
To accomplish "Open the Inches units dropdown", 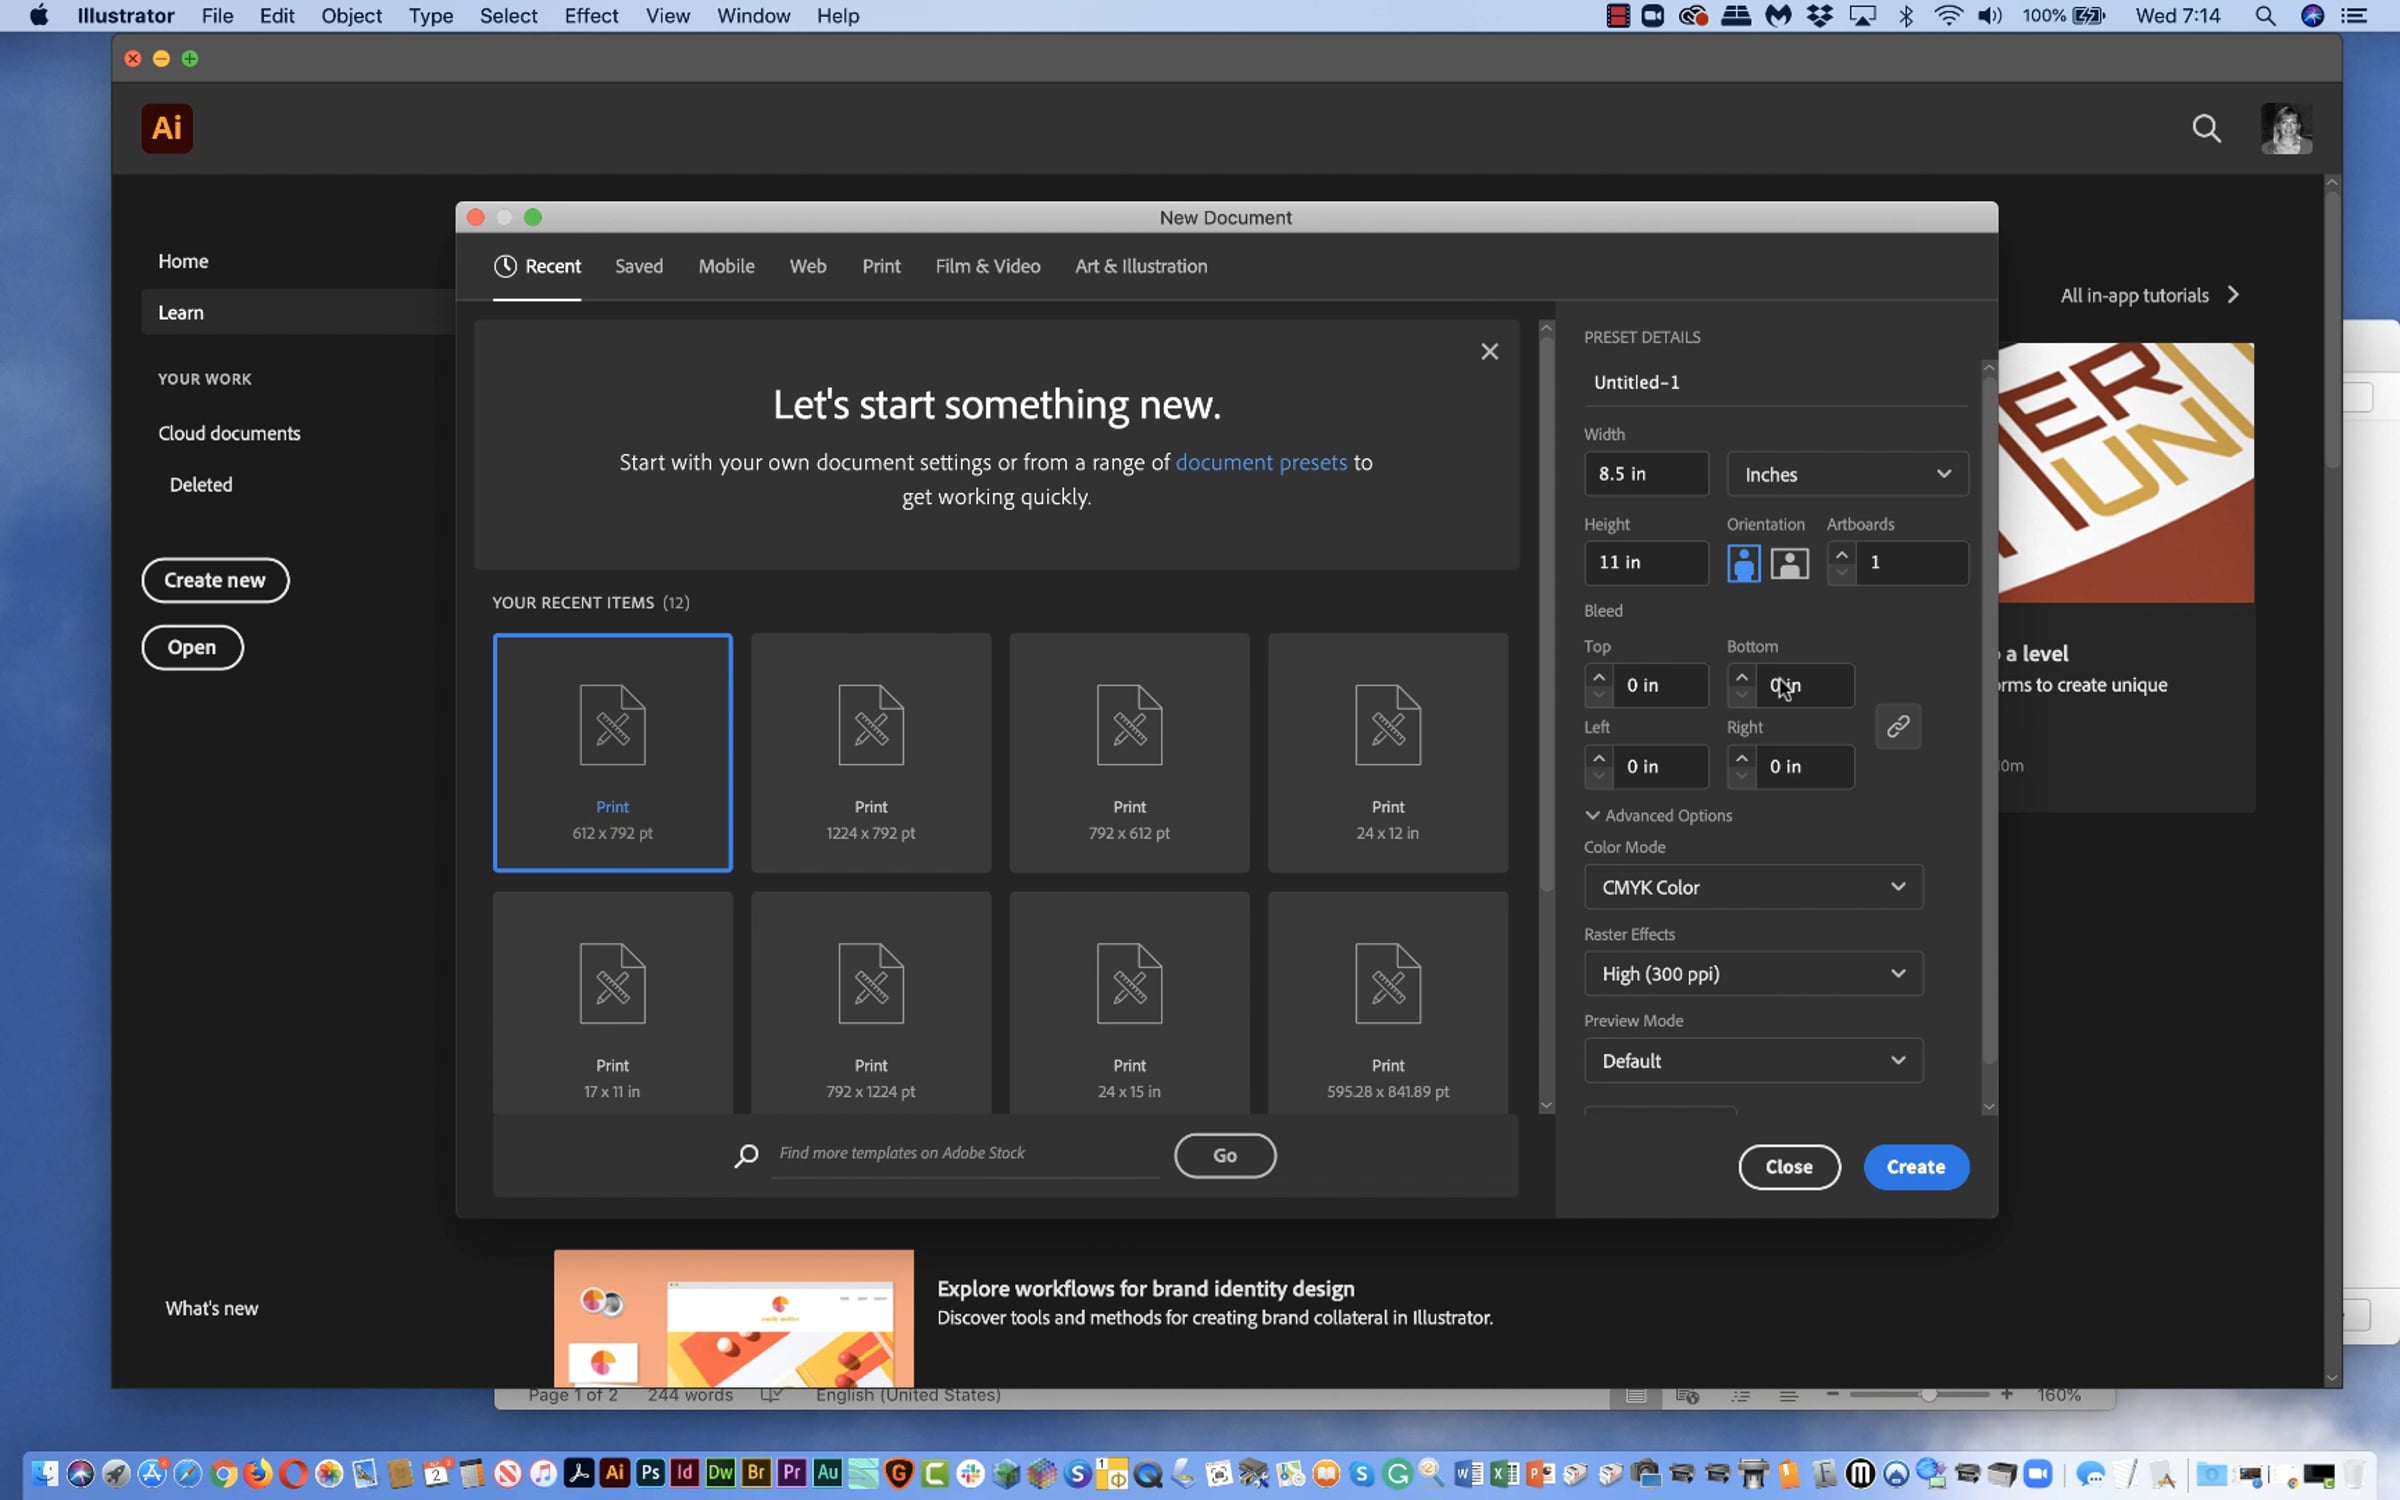I will (1846, 474).
